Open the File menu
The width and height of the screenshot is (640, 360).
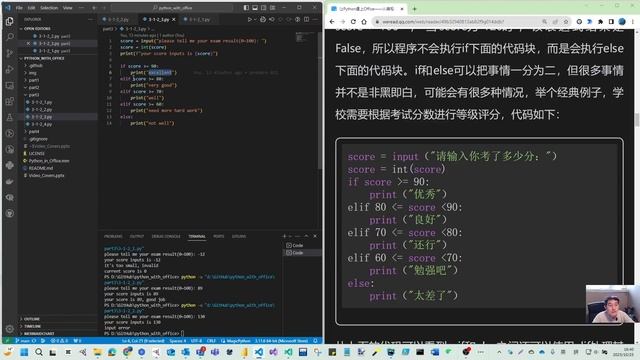tap(19, 8)
